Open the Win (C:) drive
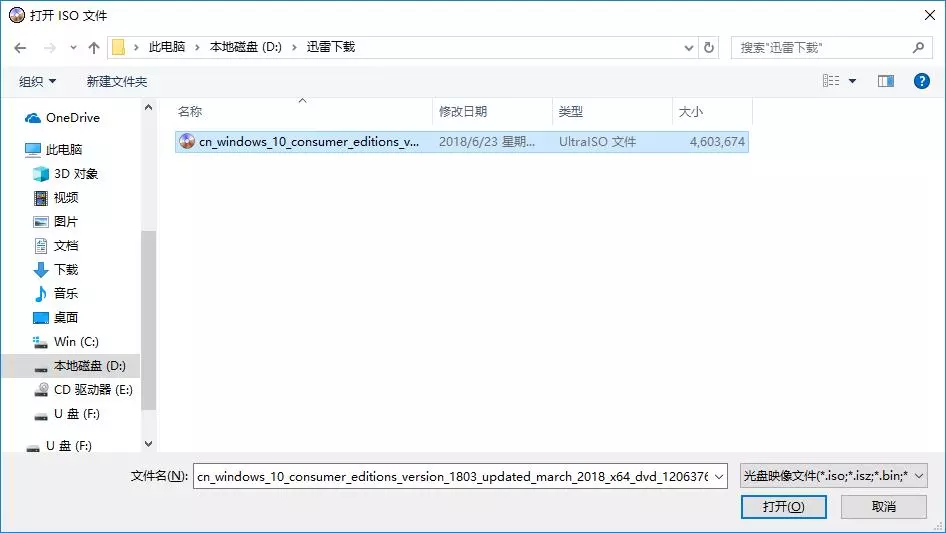This screenshot has width=946, height=533. [x=76, y=342]
